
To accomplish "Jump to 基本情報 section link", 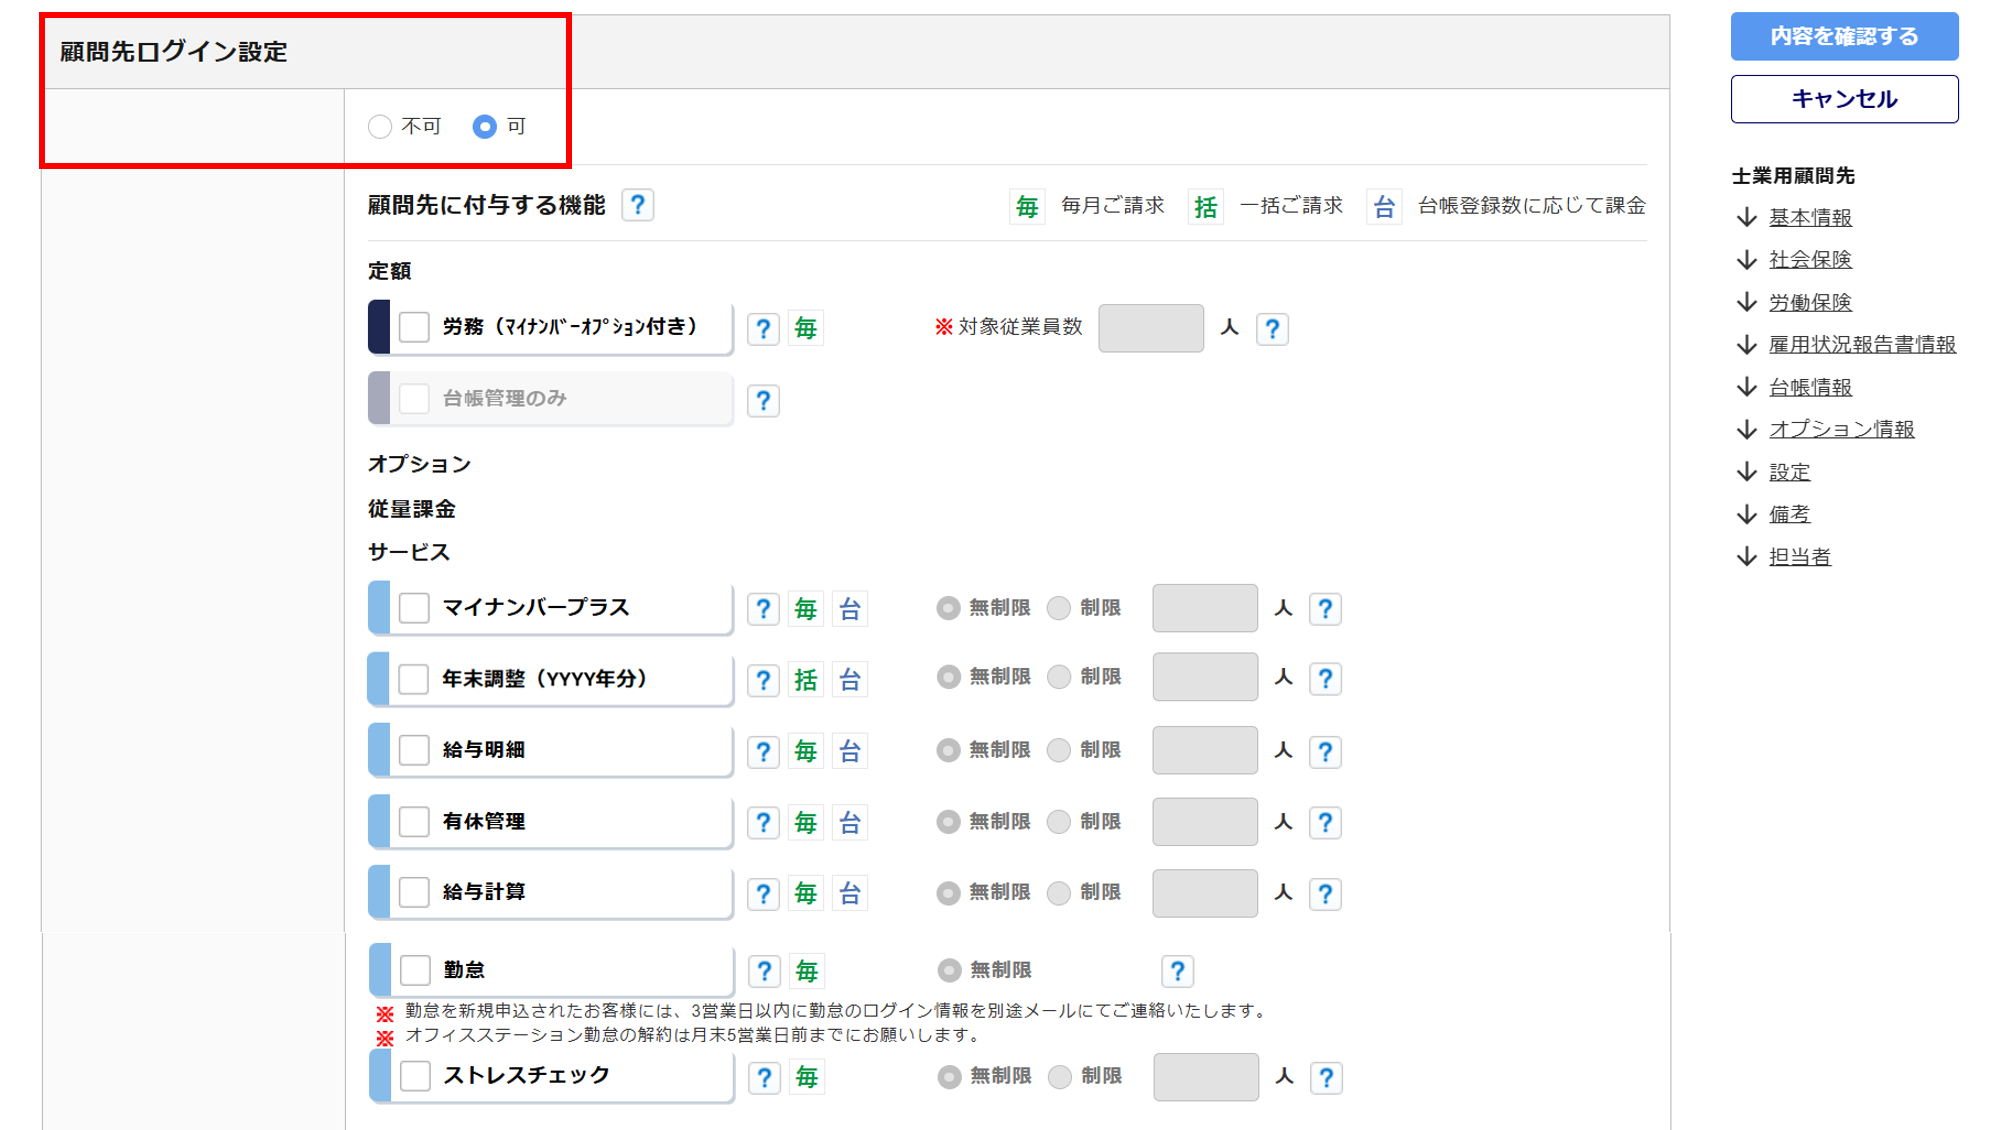I will [1810, 217].
